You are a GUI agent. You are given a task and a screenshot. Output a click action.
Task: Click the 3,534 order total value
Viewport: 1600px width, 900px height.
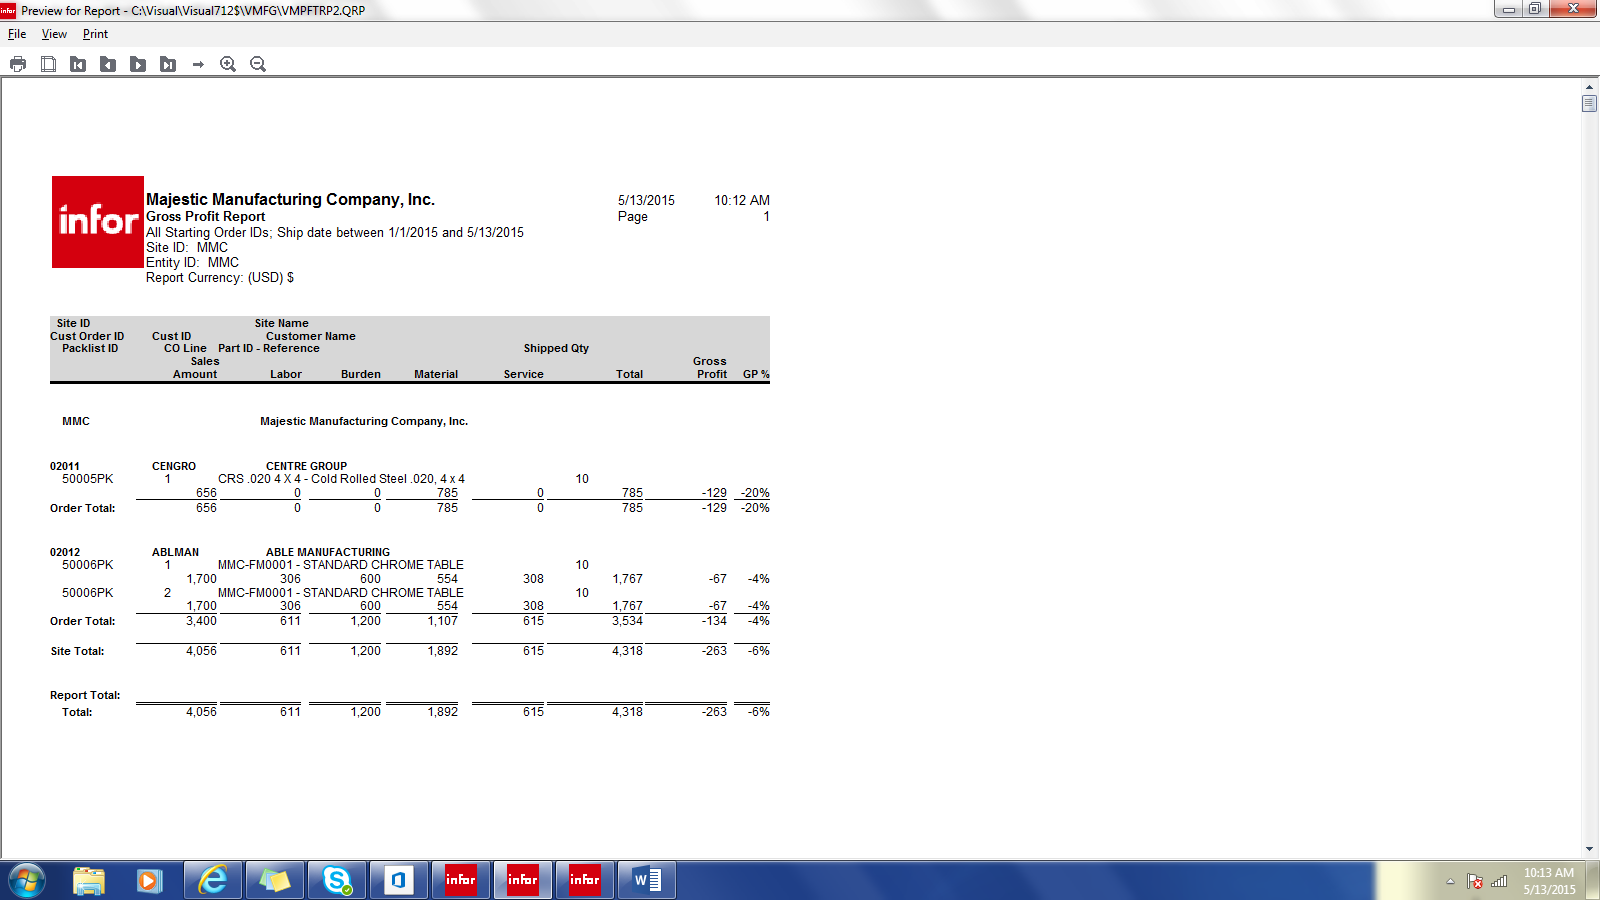tap(627, 621)
